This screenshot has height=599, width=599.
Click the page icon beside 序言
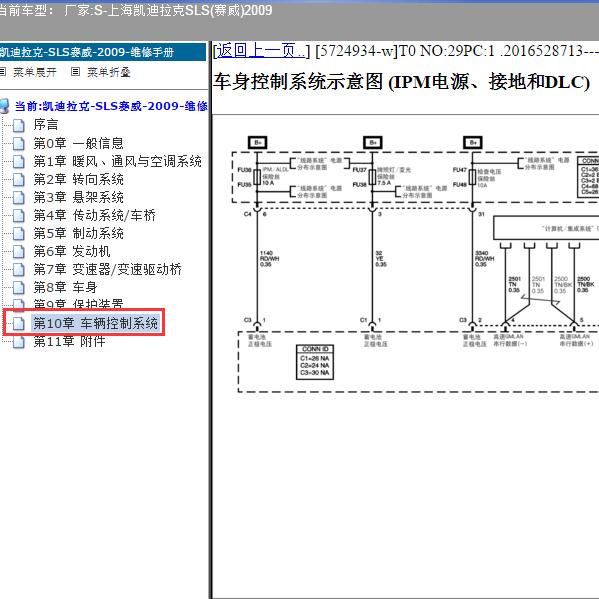pyautogui.click(x=18, y=125)
